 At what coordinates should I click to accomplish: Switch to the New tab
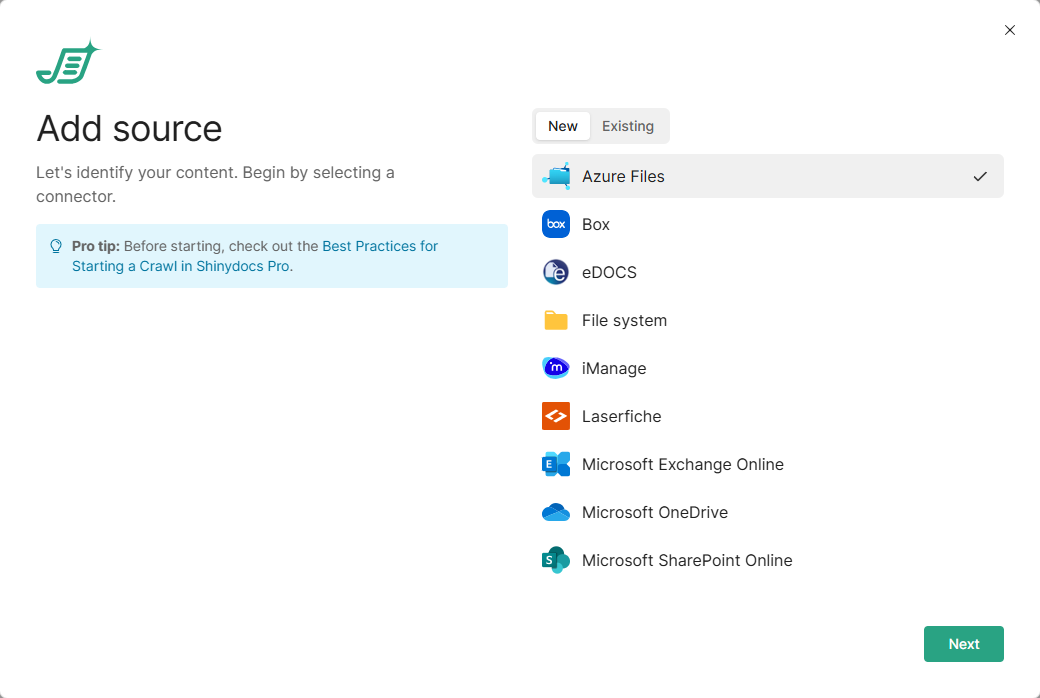pyautogui.click(x=562, y=126)
